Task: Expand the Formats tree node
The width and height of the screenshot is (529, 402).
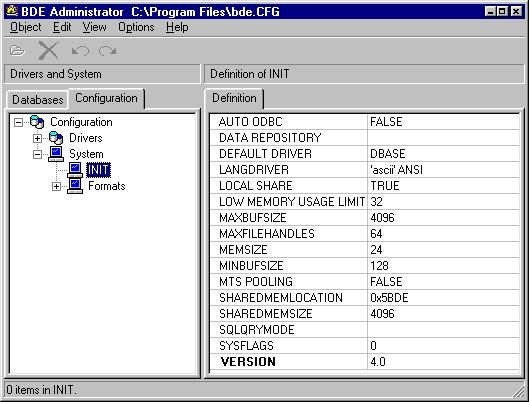Action: pyautogui.click(x=56, y=186)
